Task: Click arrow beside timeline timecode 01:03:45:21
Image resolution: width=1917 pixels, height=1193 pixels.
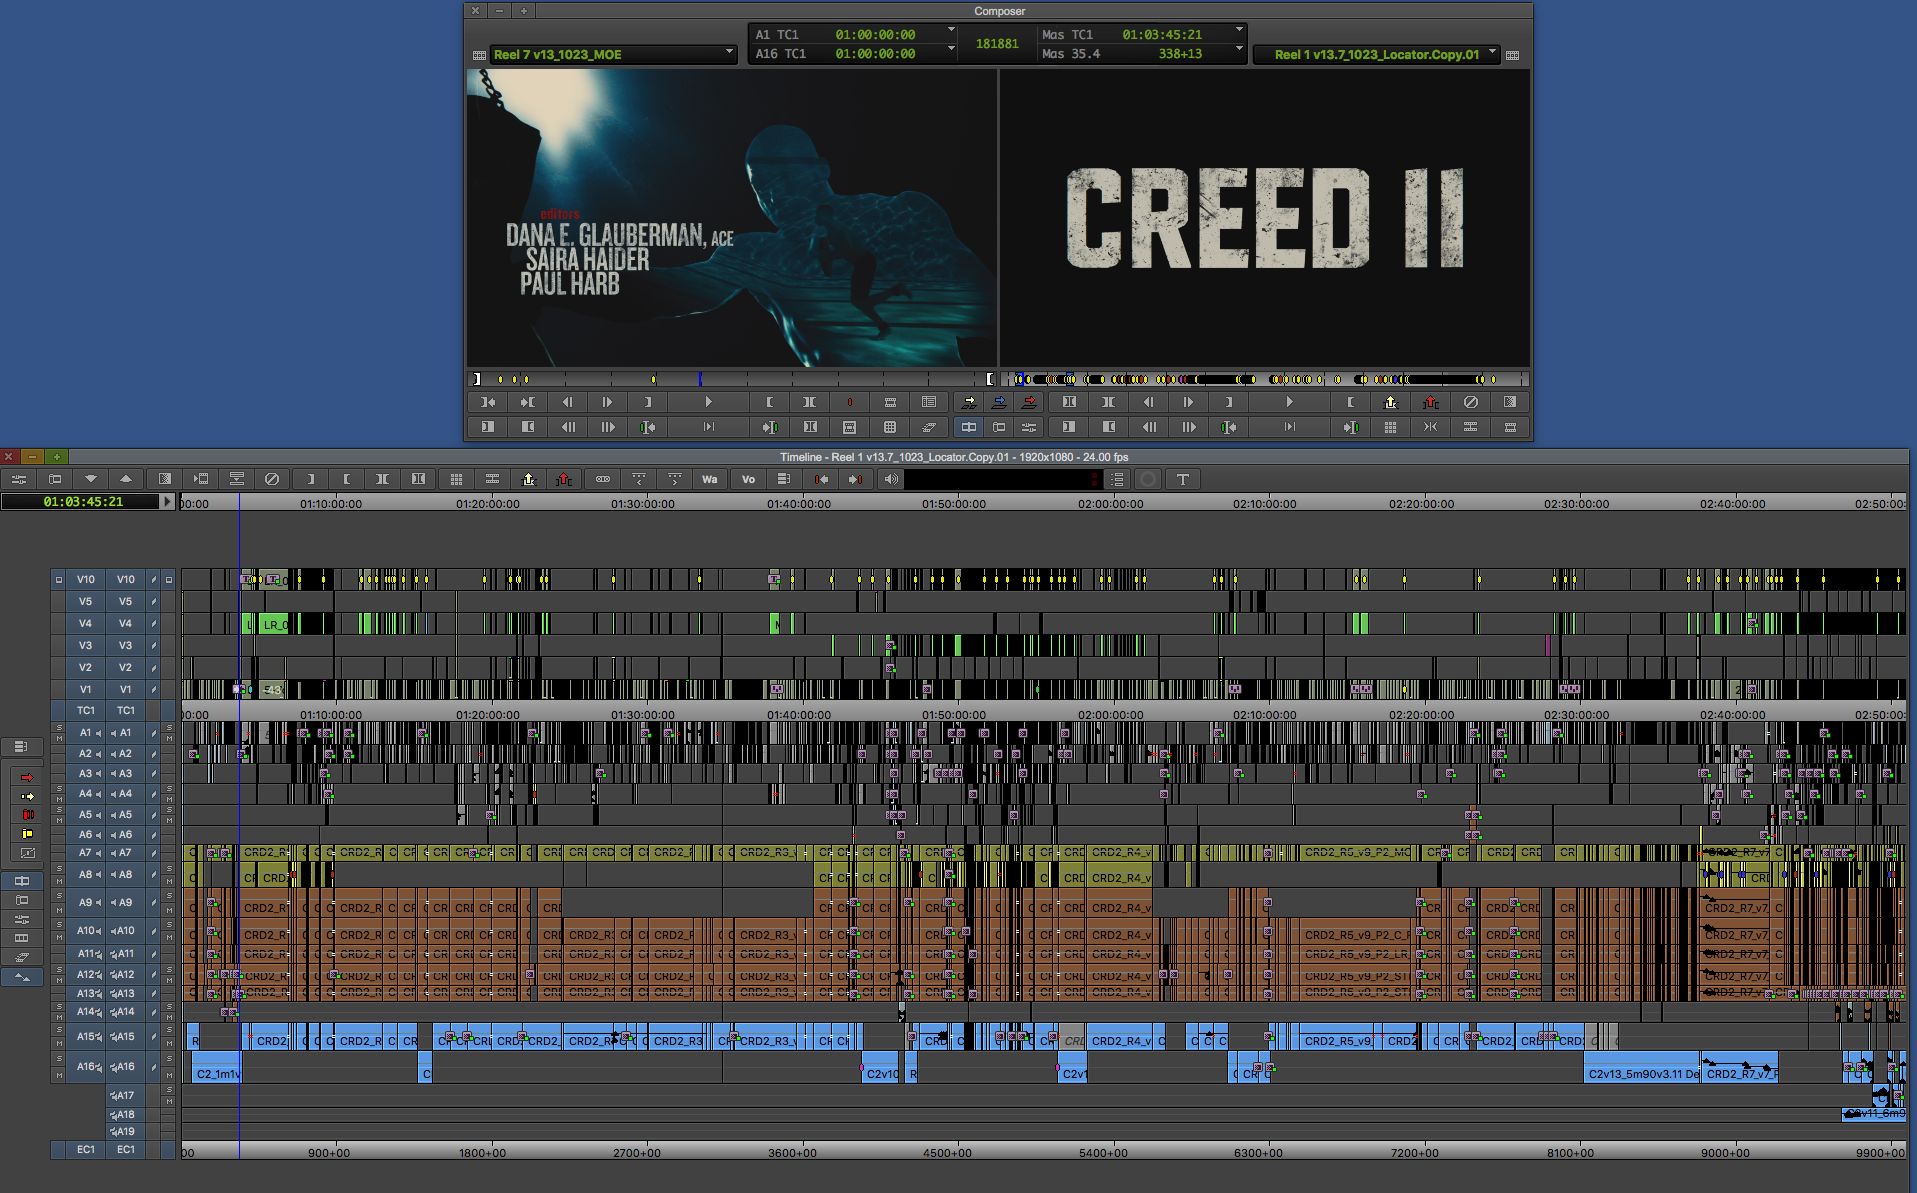Action: pos(167,501)
